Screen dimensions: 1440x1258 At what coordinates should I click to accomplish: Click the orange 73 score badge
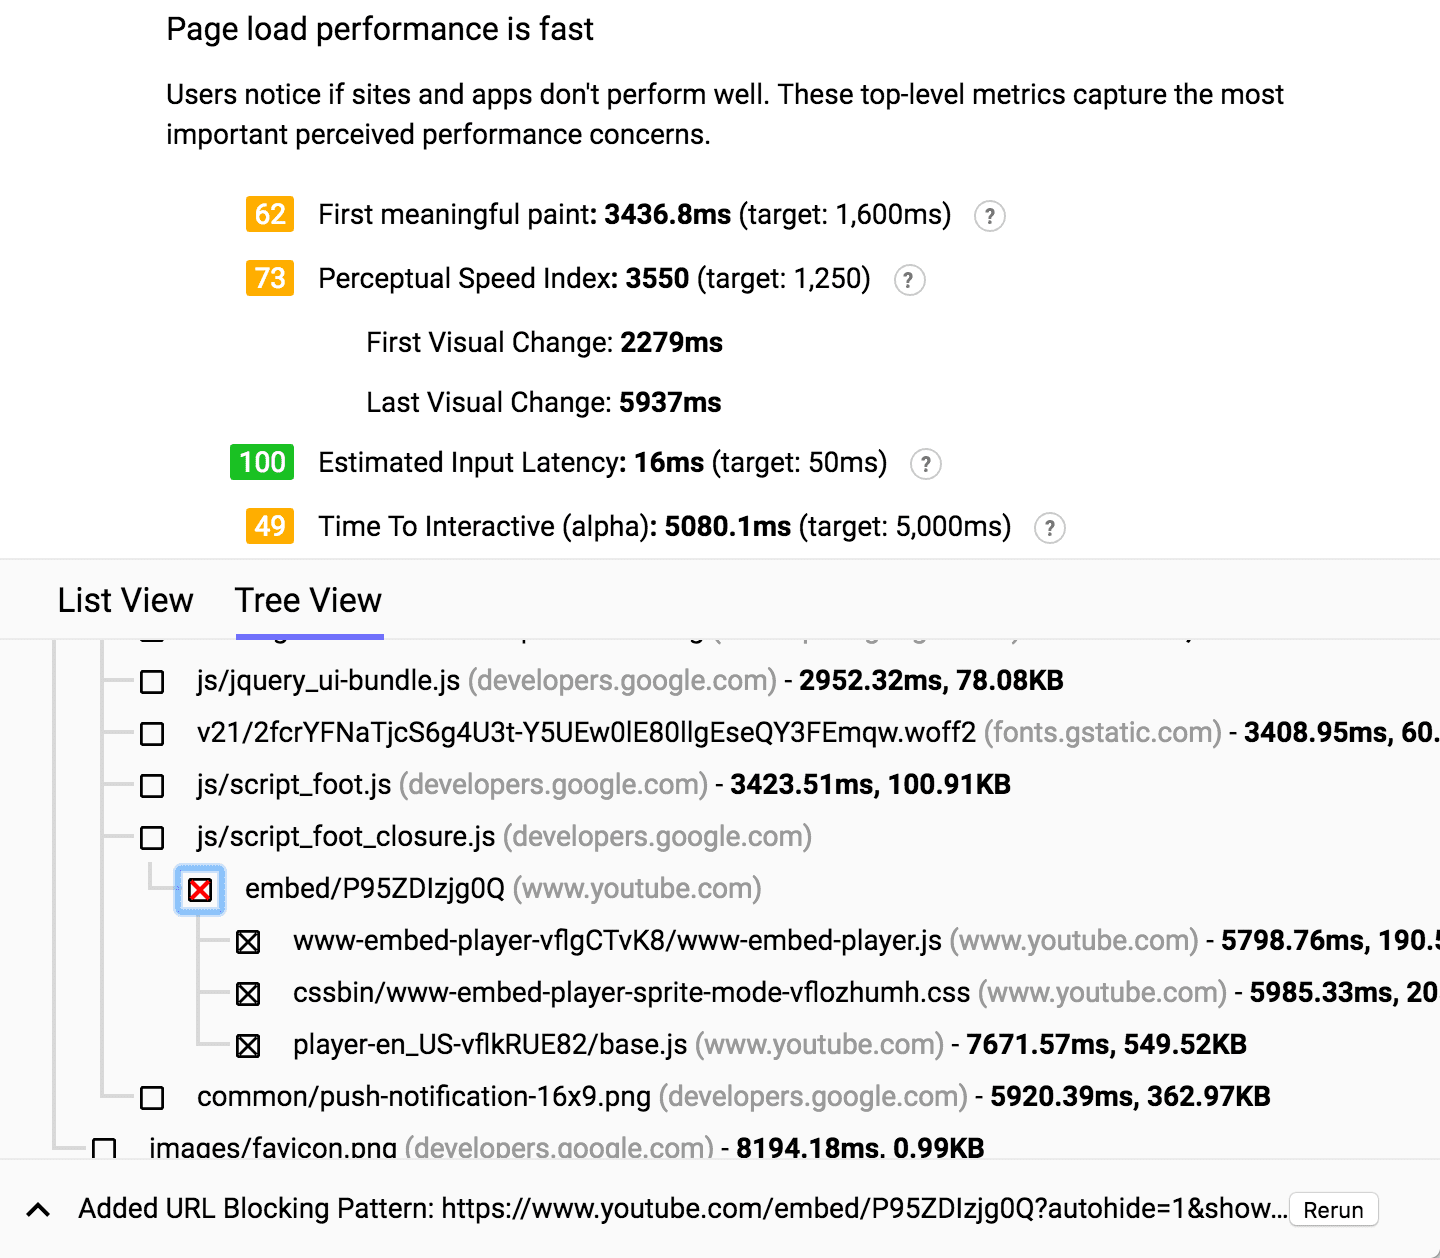(270, 279)
